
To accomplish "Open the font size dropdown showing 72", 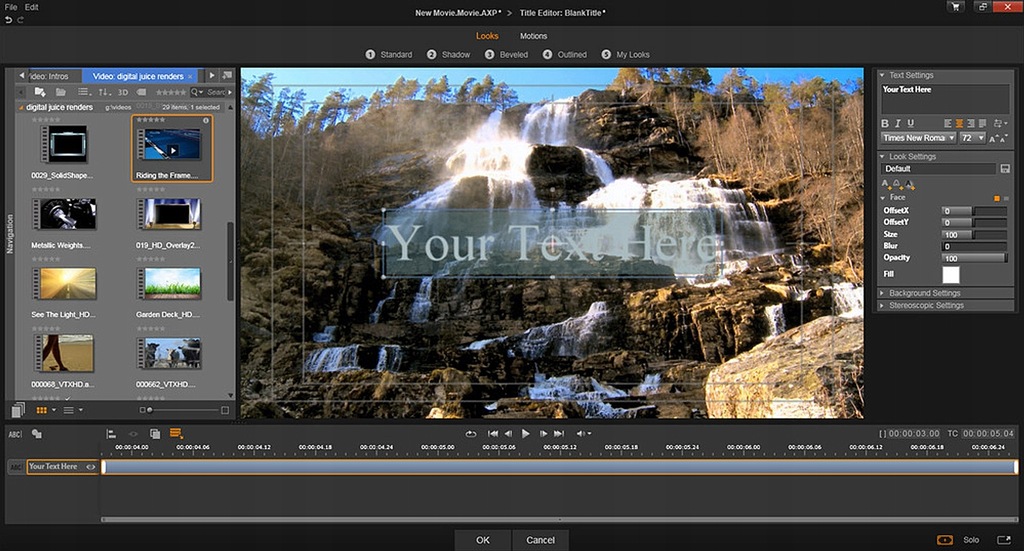I will pos(972,138).
